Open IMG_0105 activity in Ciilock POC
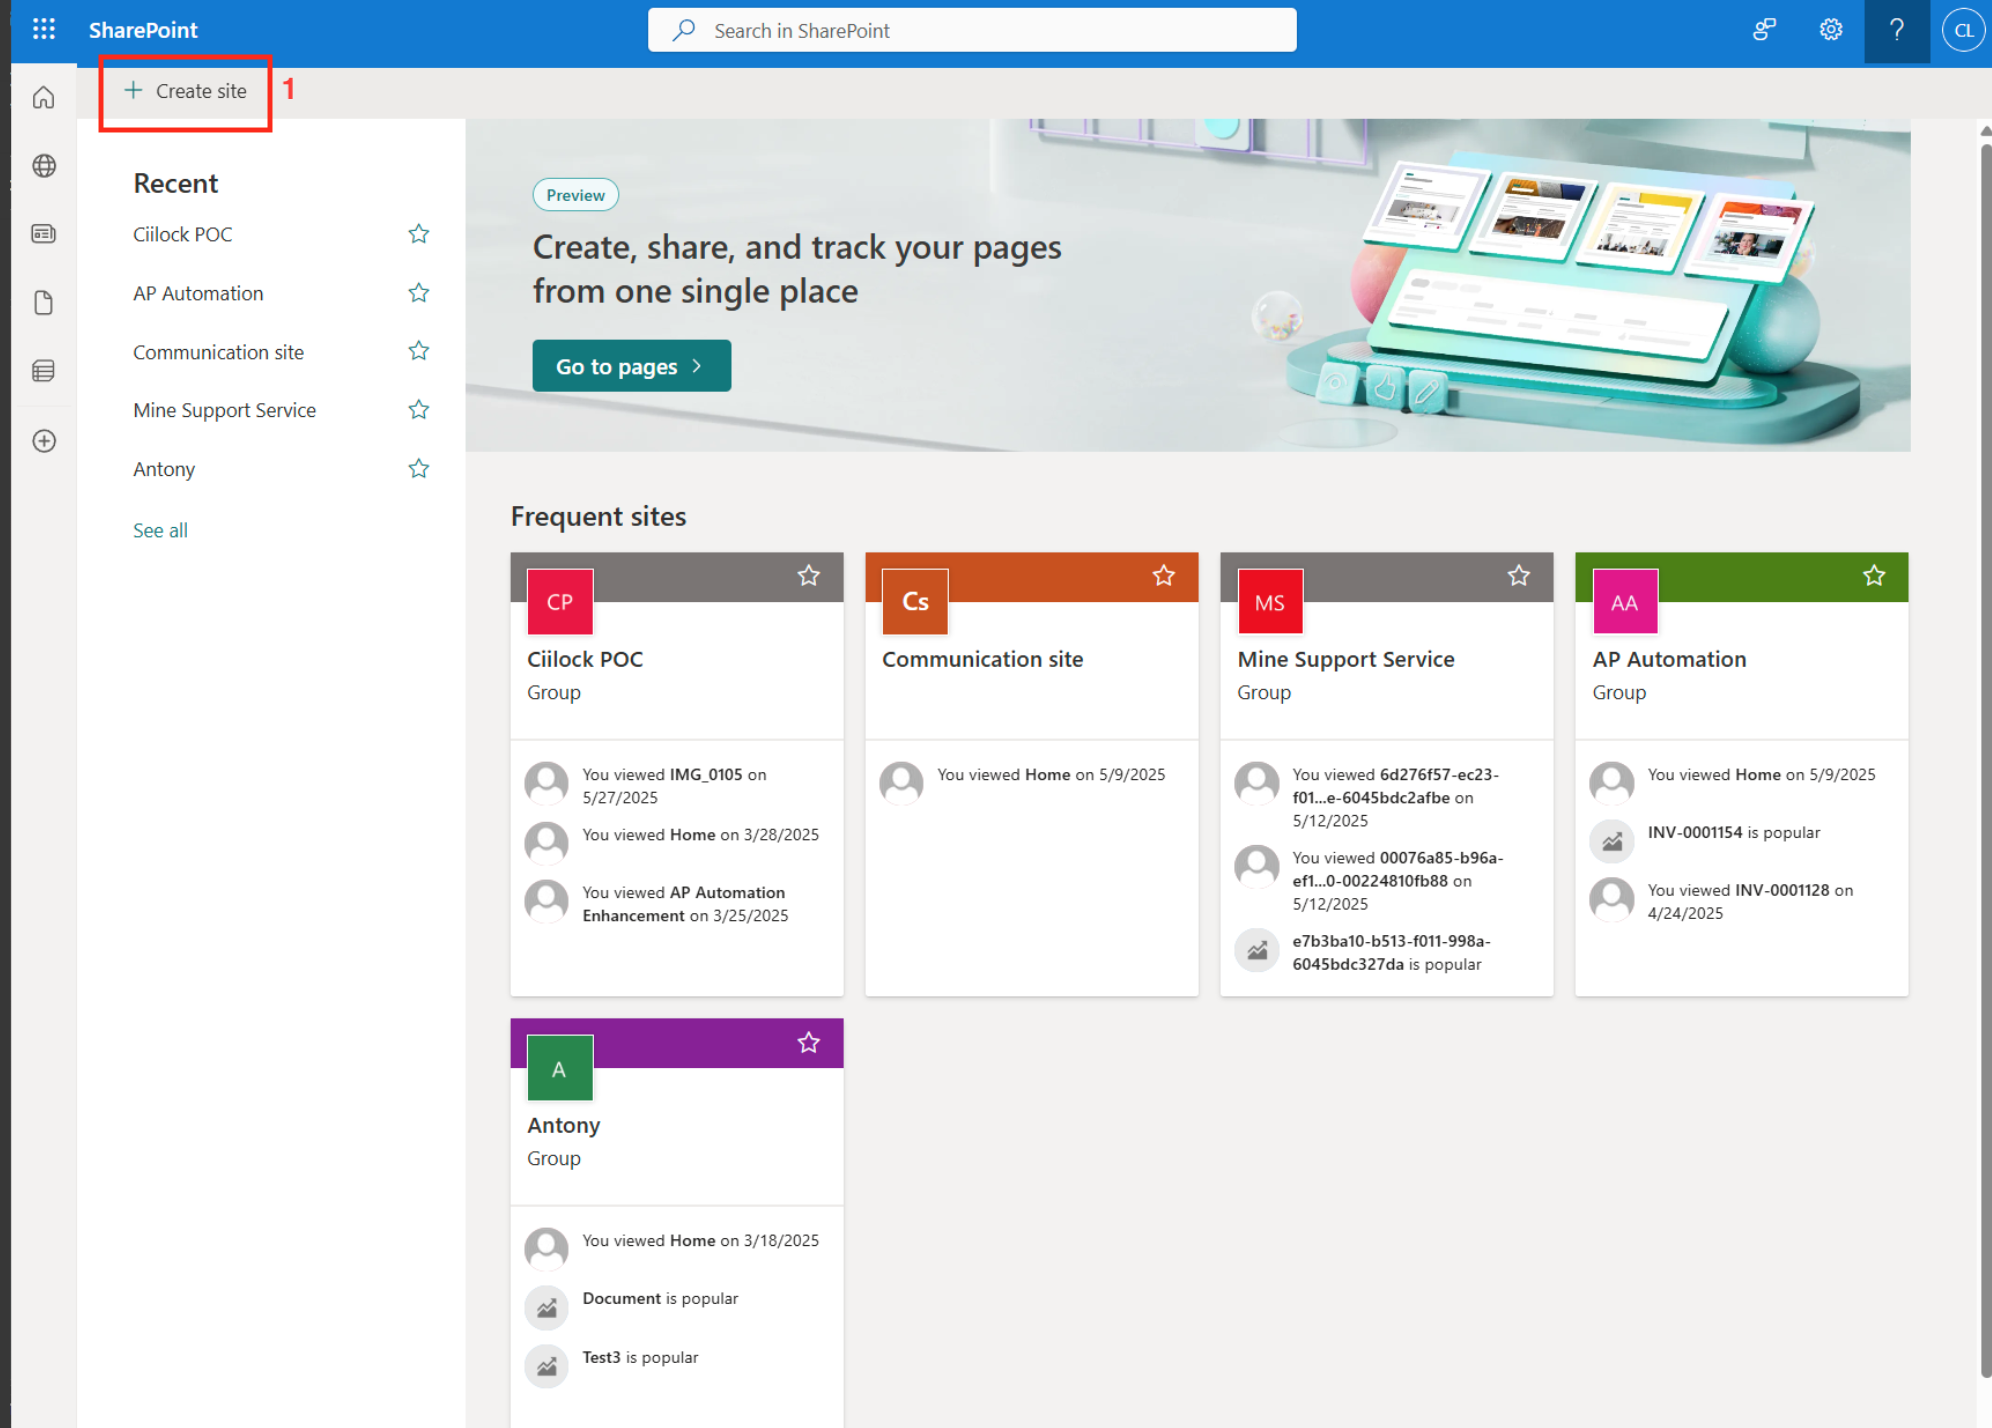Screen dimensions: 1992x1428 [675, 786]
